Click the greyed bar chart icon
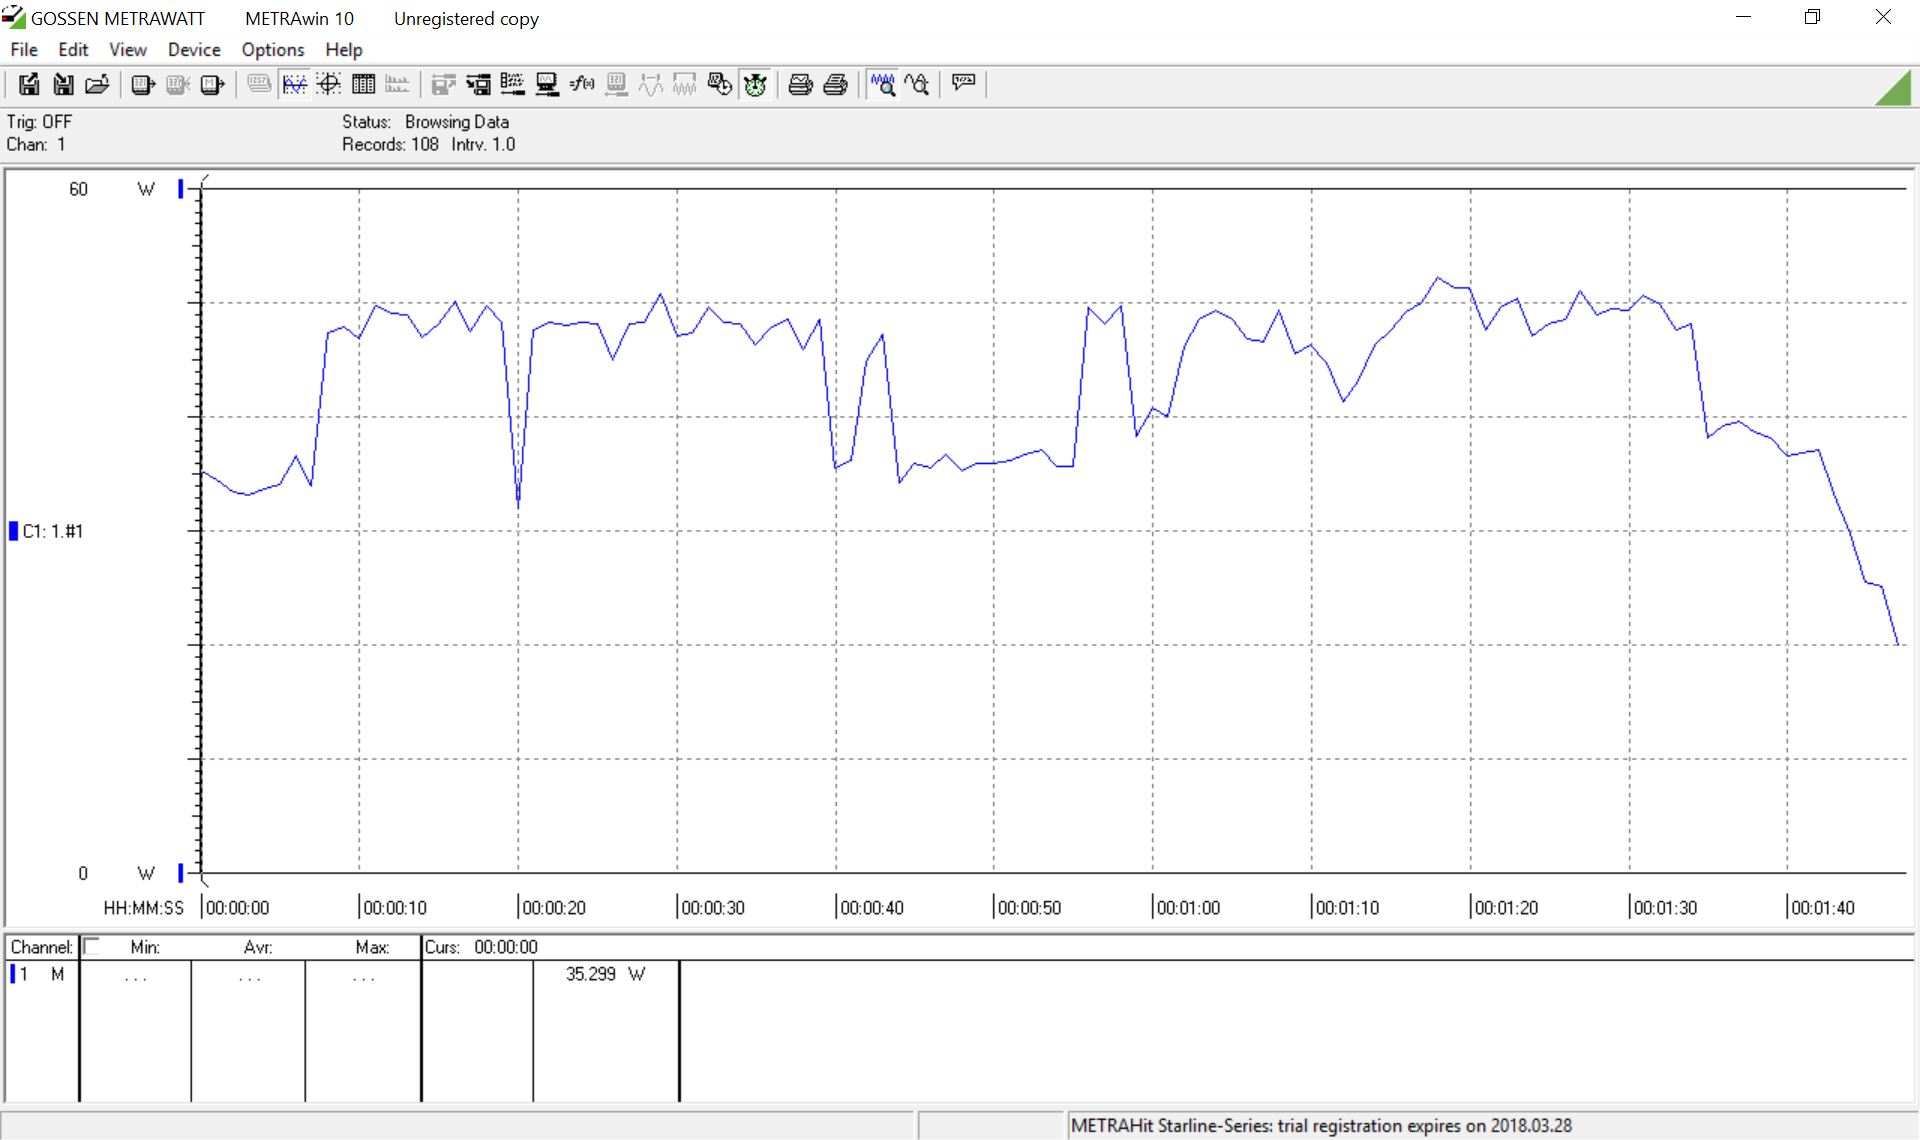This screenshot has width=1920, height=1140. click(x=397, y=84)
